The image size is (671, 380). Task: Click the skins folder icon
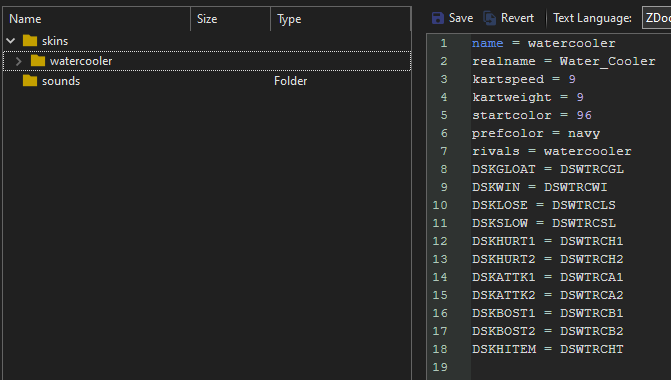click(30, 41)
